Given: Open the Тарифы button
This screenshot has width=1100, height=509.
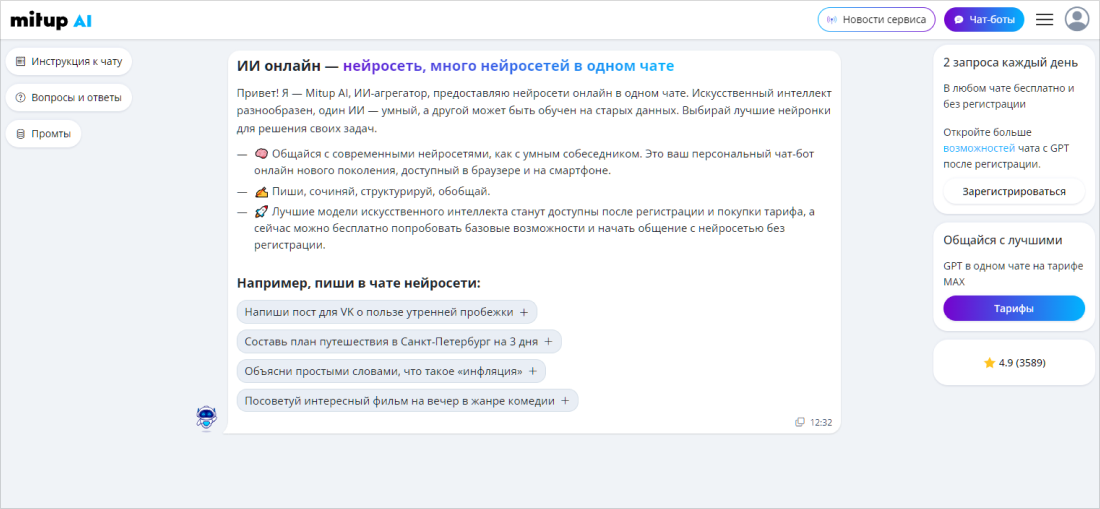Looking at the screenshot, I should pyautogui.click(x=1013, y=308).
